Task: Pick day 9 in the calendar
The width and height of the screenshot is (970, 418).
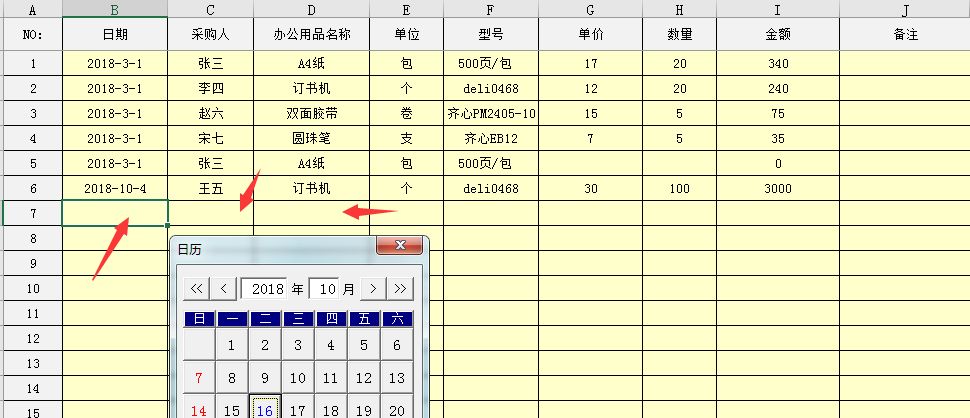Action: [x=265, y=378]
